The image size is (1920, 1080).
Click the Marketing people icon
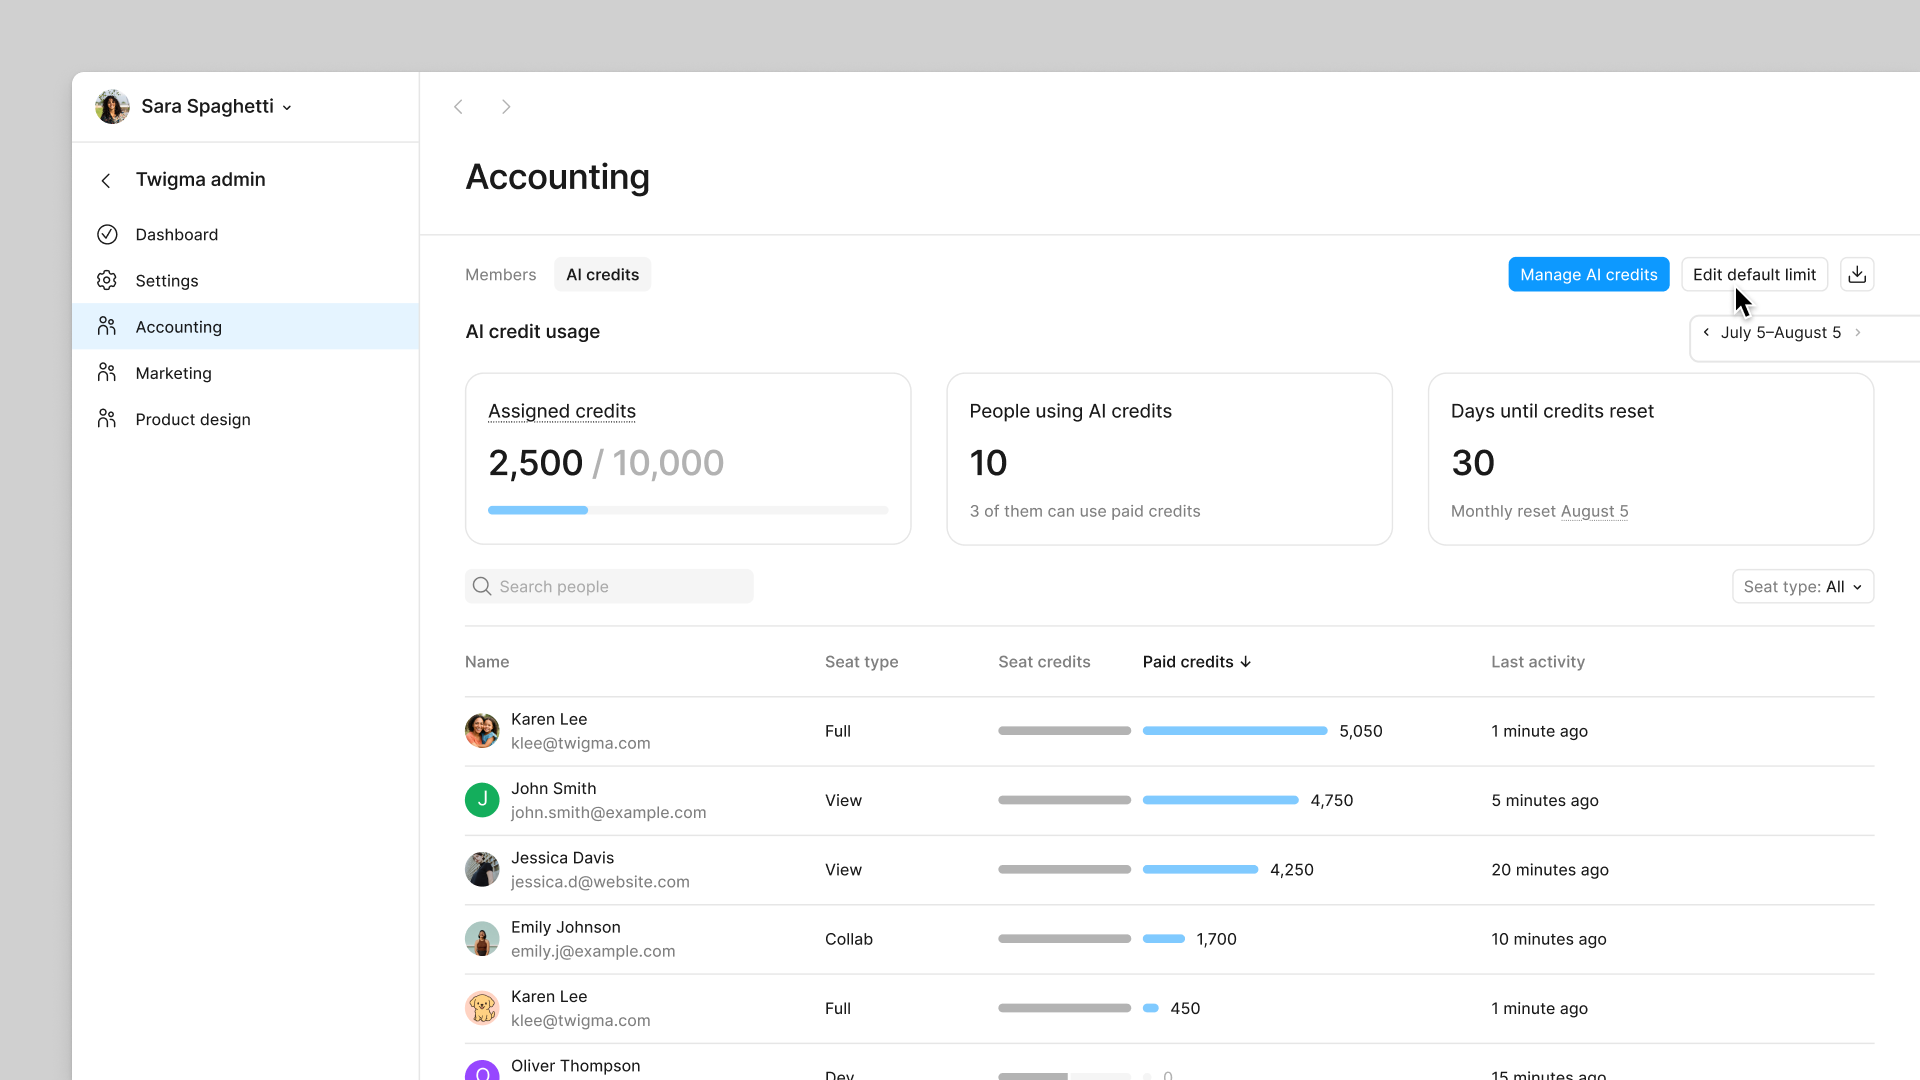coord(107,372)
